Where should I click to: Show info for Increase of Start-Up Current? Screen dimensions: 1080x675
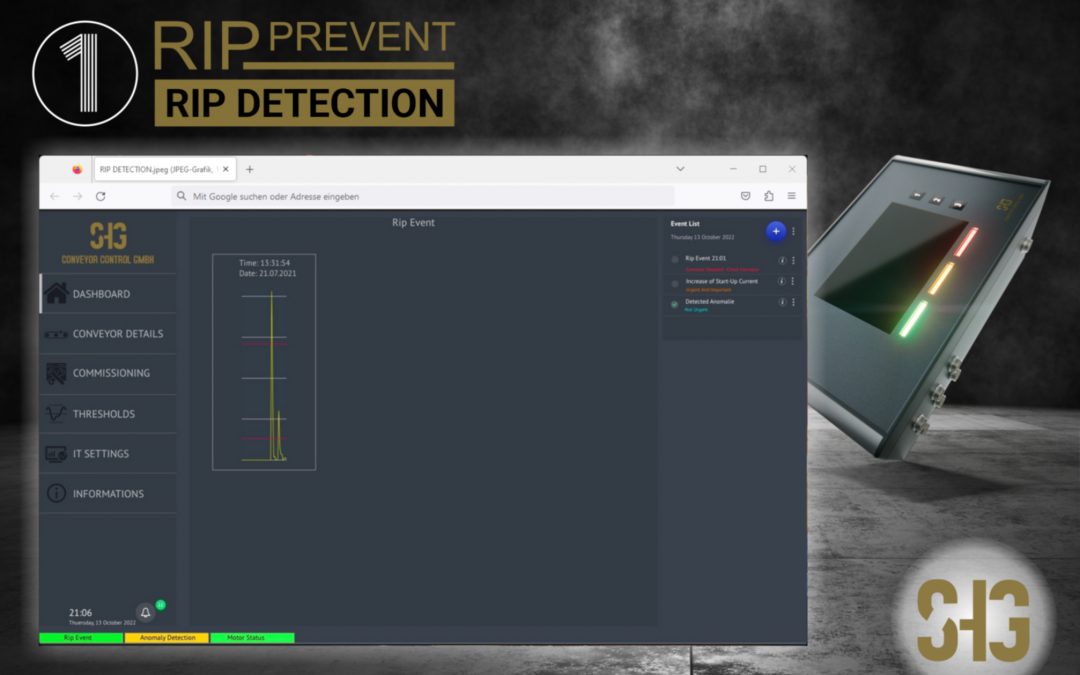(782, 281)
